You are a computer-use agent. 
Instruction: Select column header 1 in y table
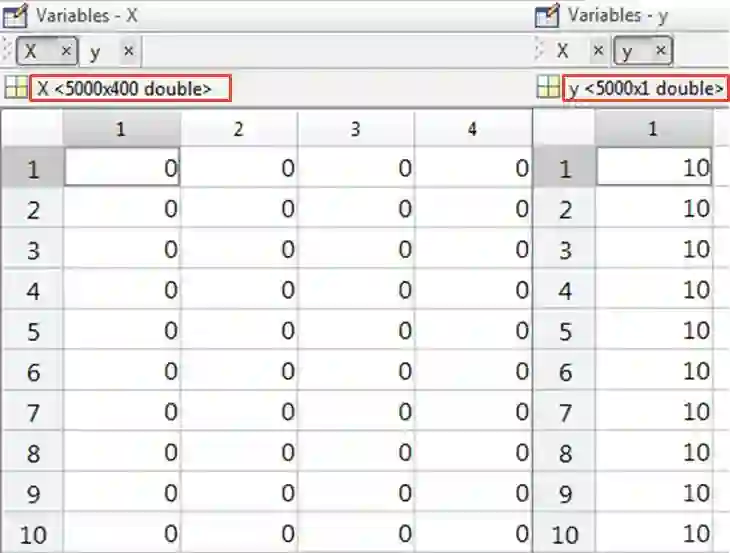click(x=653, y=128)
